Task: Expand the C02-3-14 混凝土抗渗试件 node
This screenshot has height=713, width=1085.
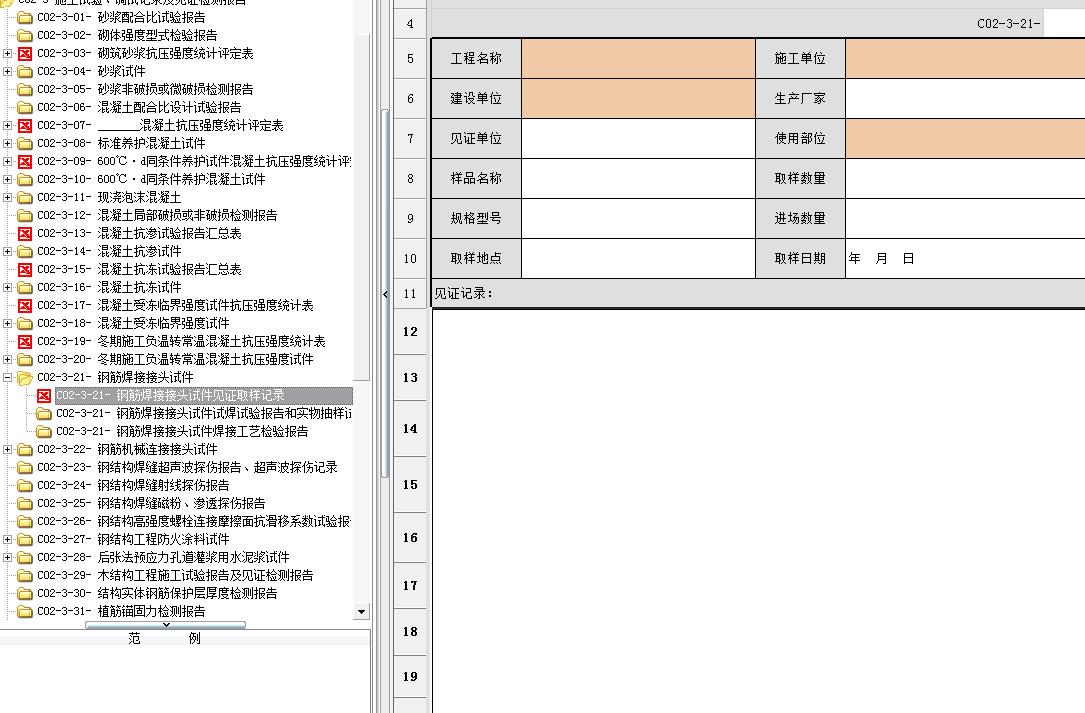Action: point(8,251)
